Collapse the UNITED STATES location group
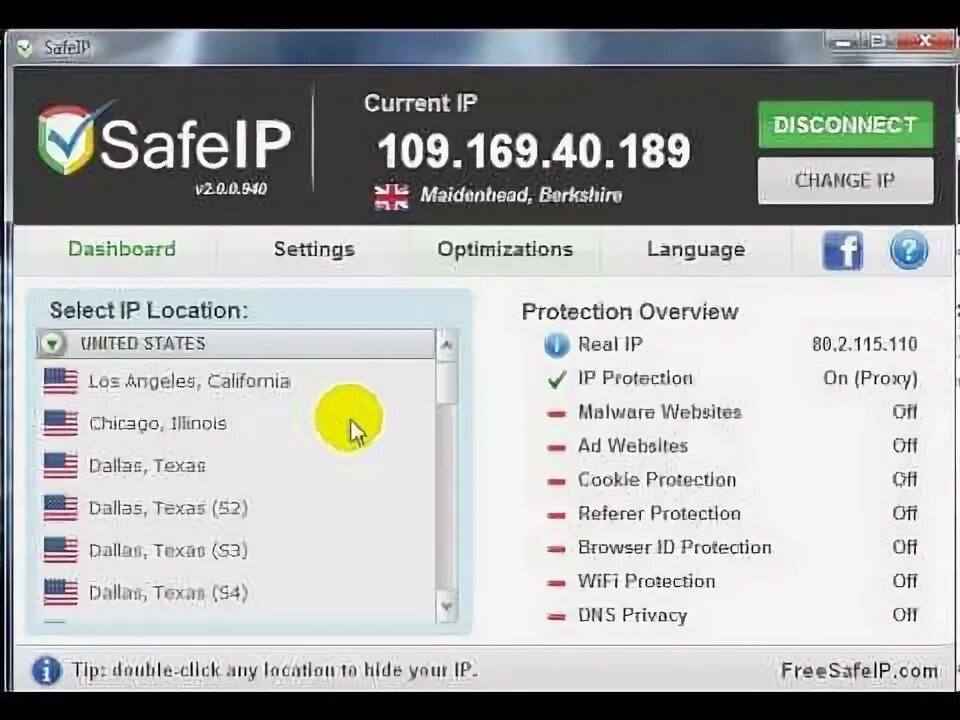 [53, 343]
